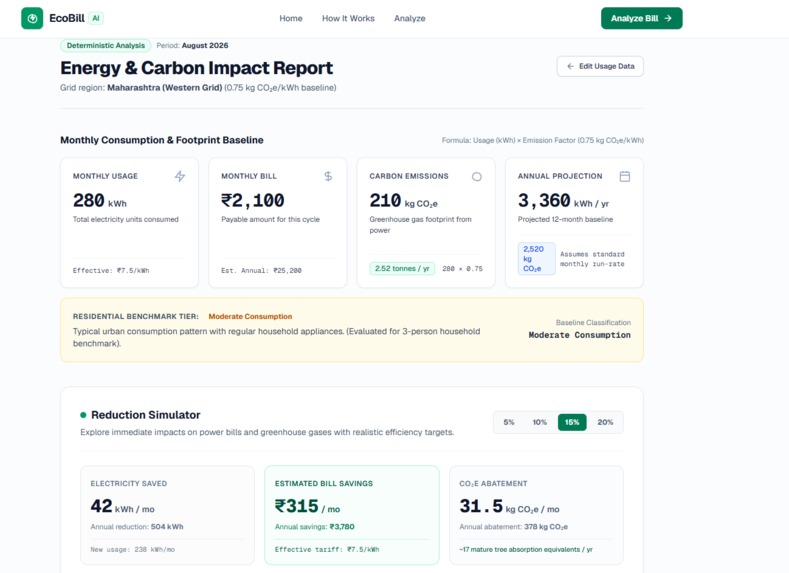Click the Energy & Carbon Impact Report heading
789x573 pixels.
coord(196,68)
